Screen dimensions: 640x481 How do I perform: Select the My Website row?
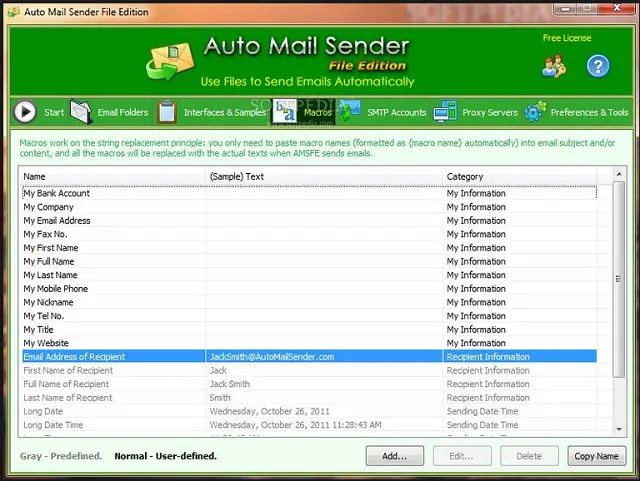coord(309,343)
